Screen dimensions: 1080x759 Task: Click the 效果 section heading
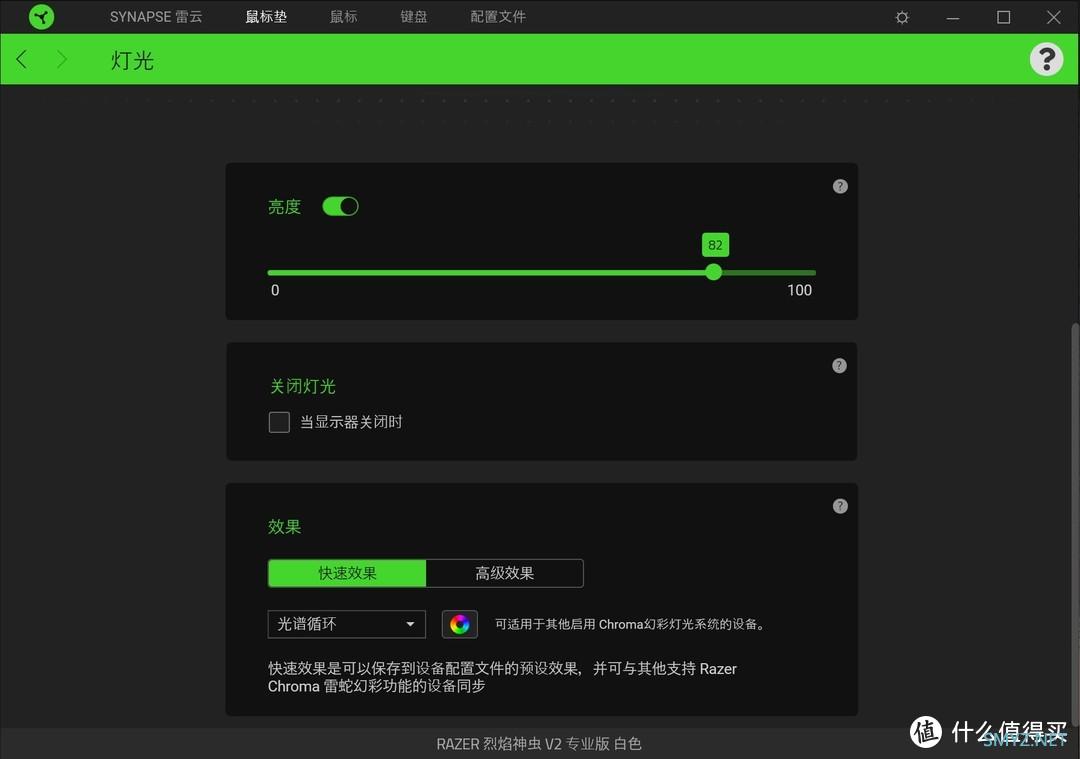[284, 527]
